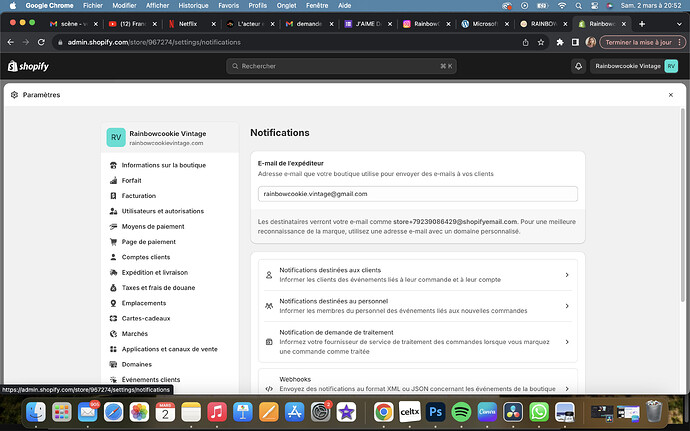Open Taxes et frais de douane
Screen dimensions: 690x431
[158, 288]
